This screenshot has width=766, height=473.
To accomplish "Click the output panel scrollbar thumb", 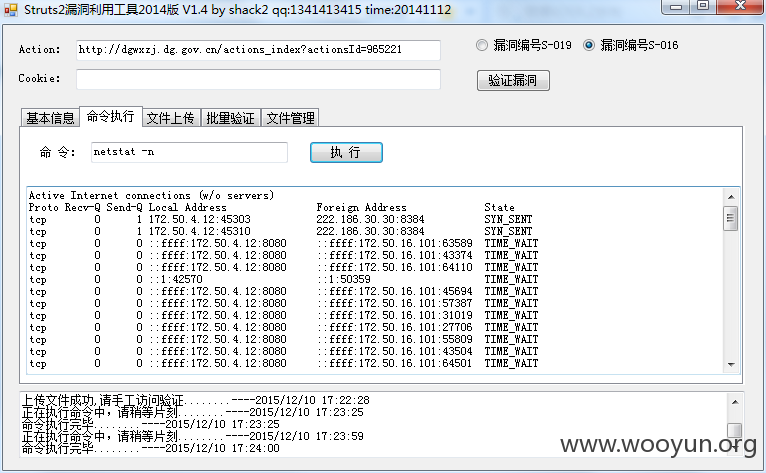I will click(731, 218).
